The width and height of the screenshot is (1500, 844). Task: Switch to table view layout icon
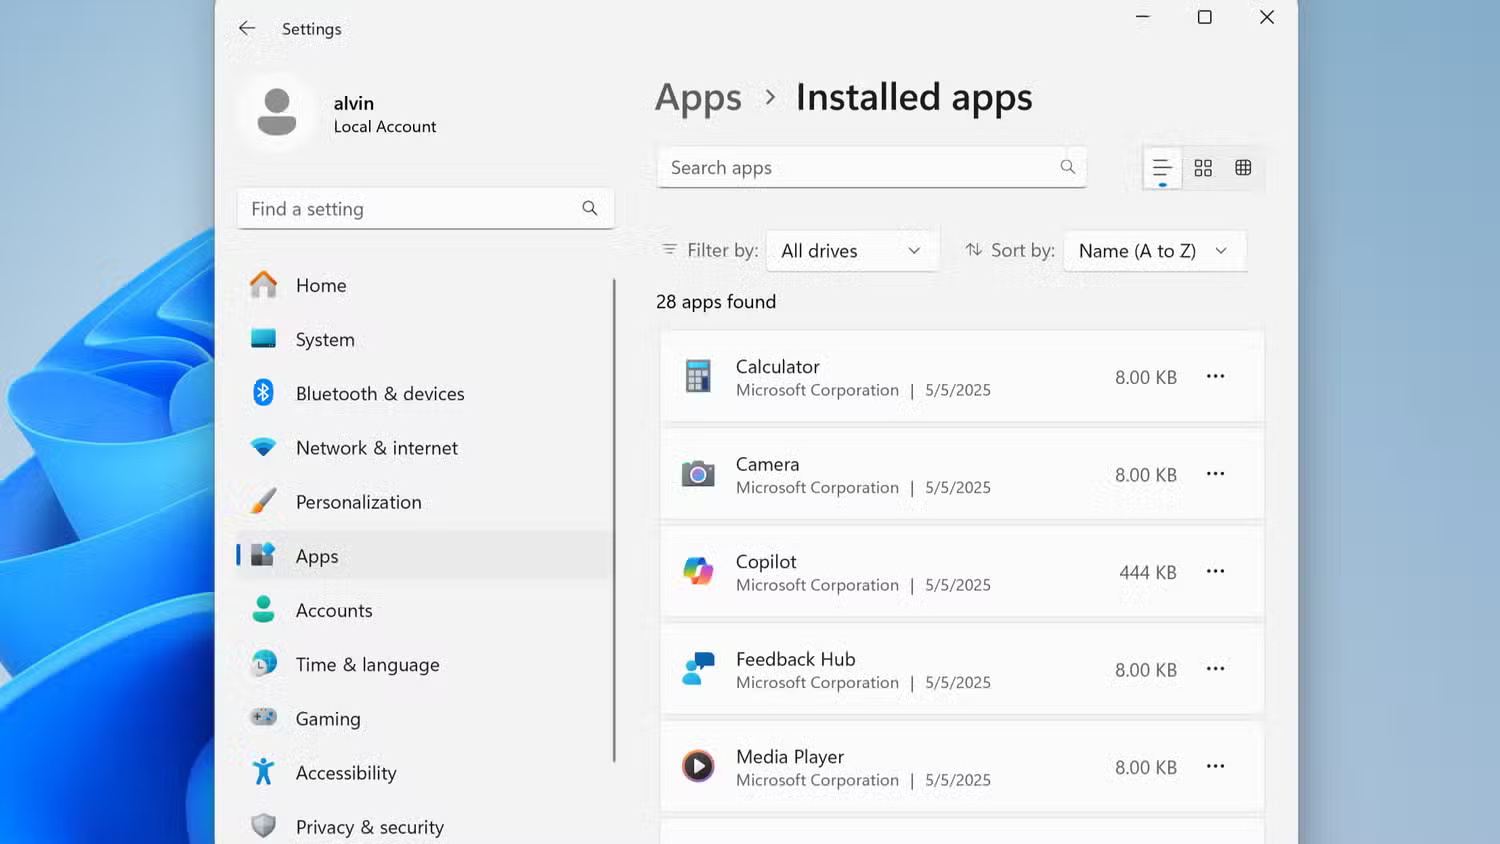pyautogui.click(x=1243, y=168)
